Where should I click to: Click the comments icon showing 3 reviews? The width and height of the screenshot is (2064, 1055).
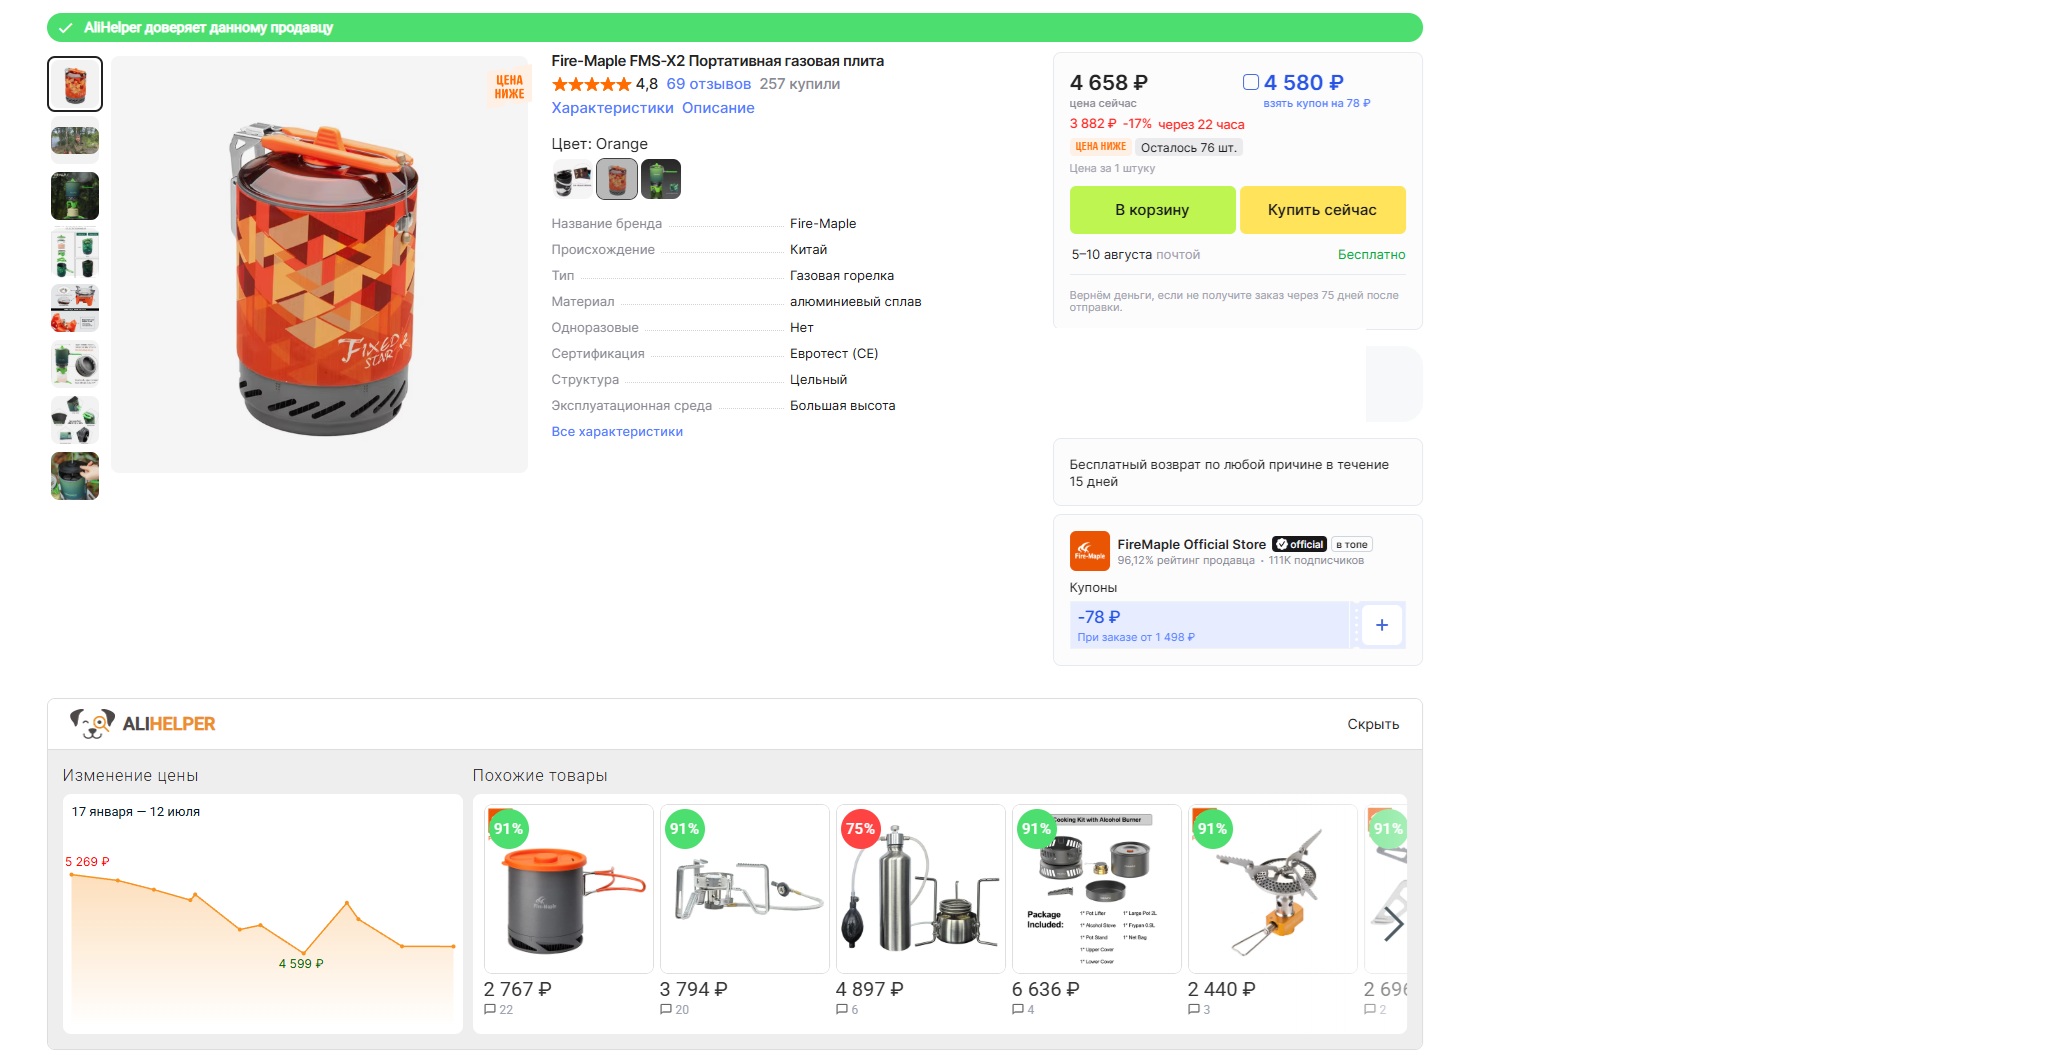point(1194,1010)
